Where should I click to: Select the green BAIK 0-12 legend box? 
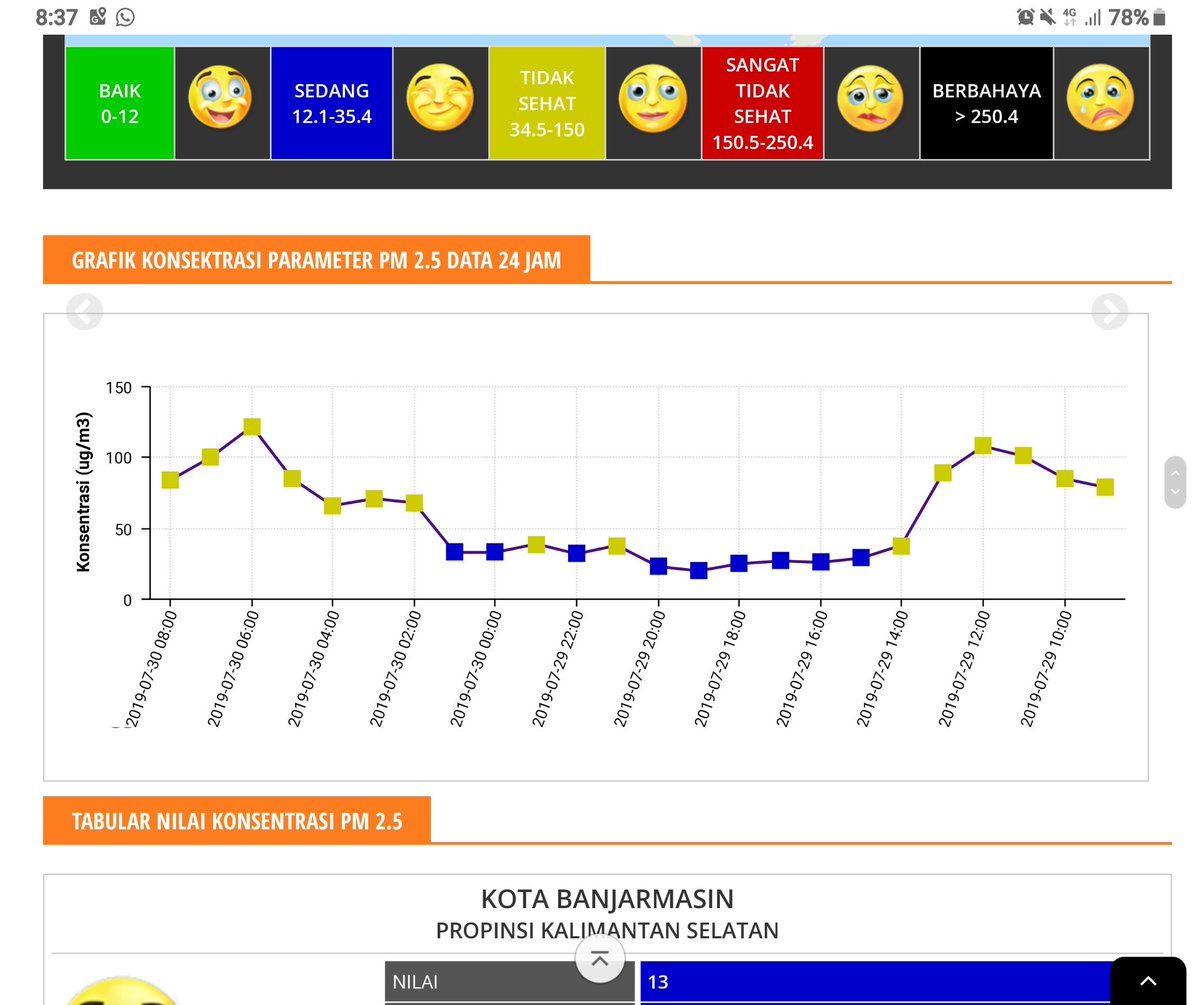point(120,103)
